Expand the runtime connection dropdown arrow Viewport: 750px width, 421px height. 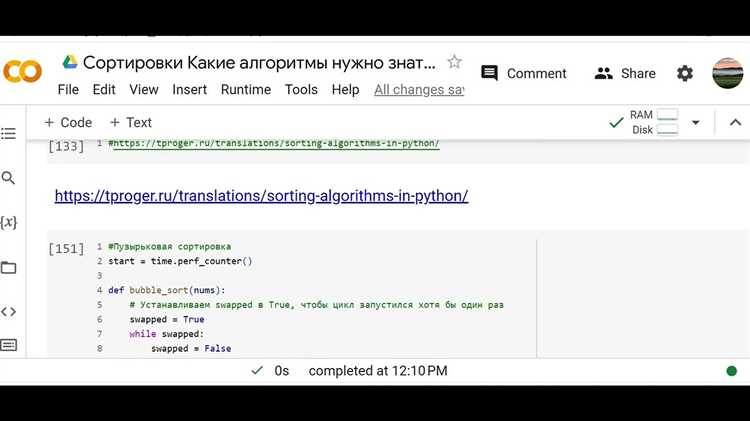[695, 122]
